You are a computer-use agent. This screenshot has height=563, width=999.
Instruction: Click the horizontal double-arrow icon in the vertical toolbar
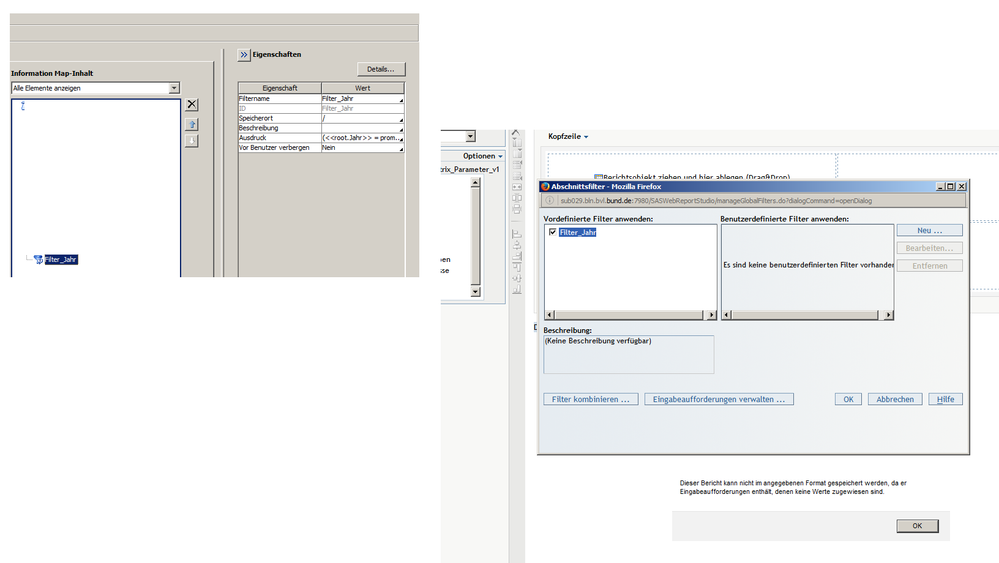[x=517, y=187]
